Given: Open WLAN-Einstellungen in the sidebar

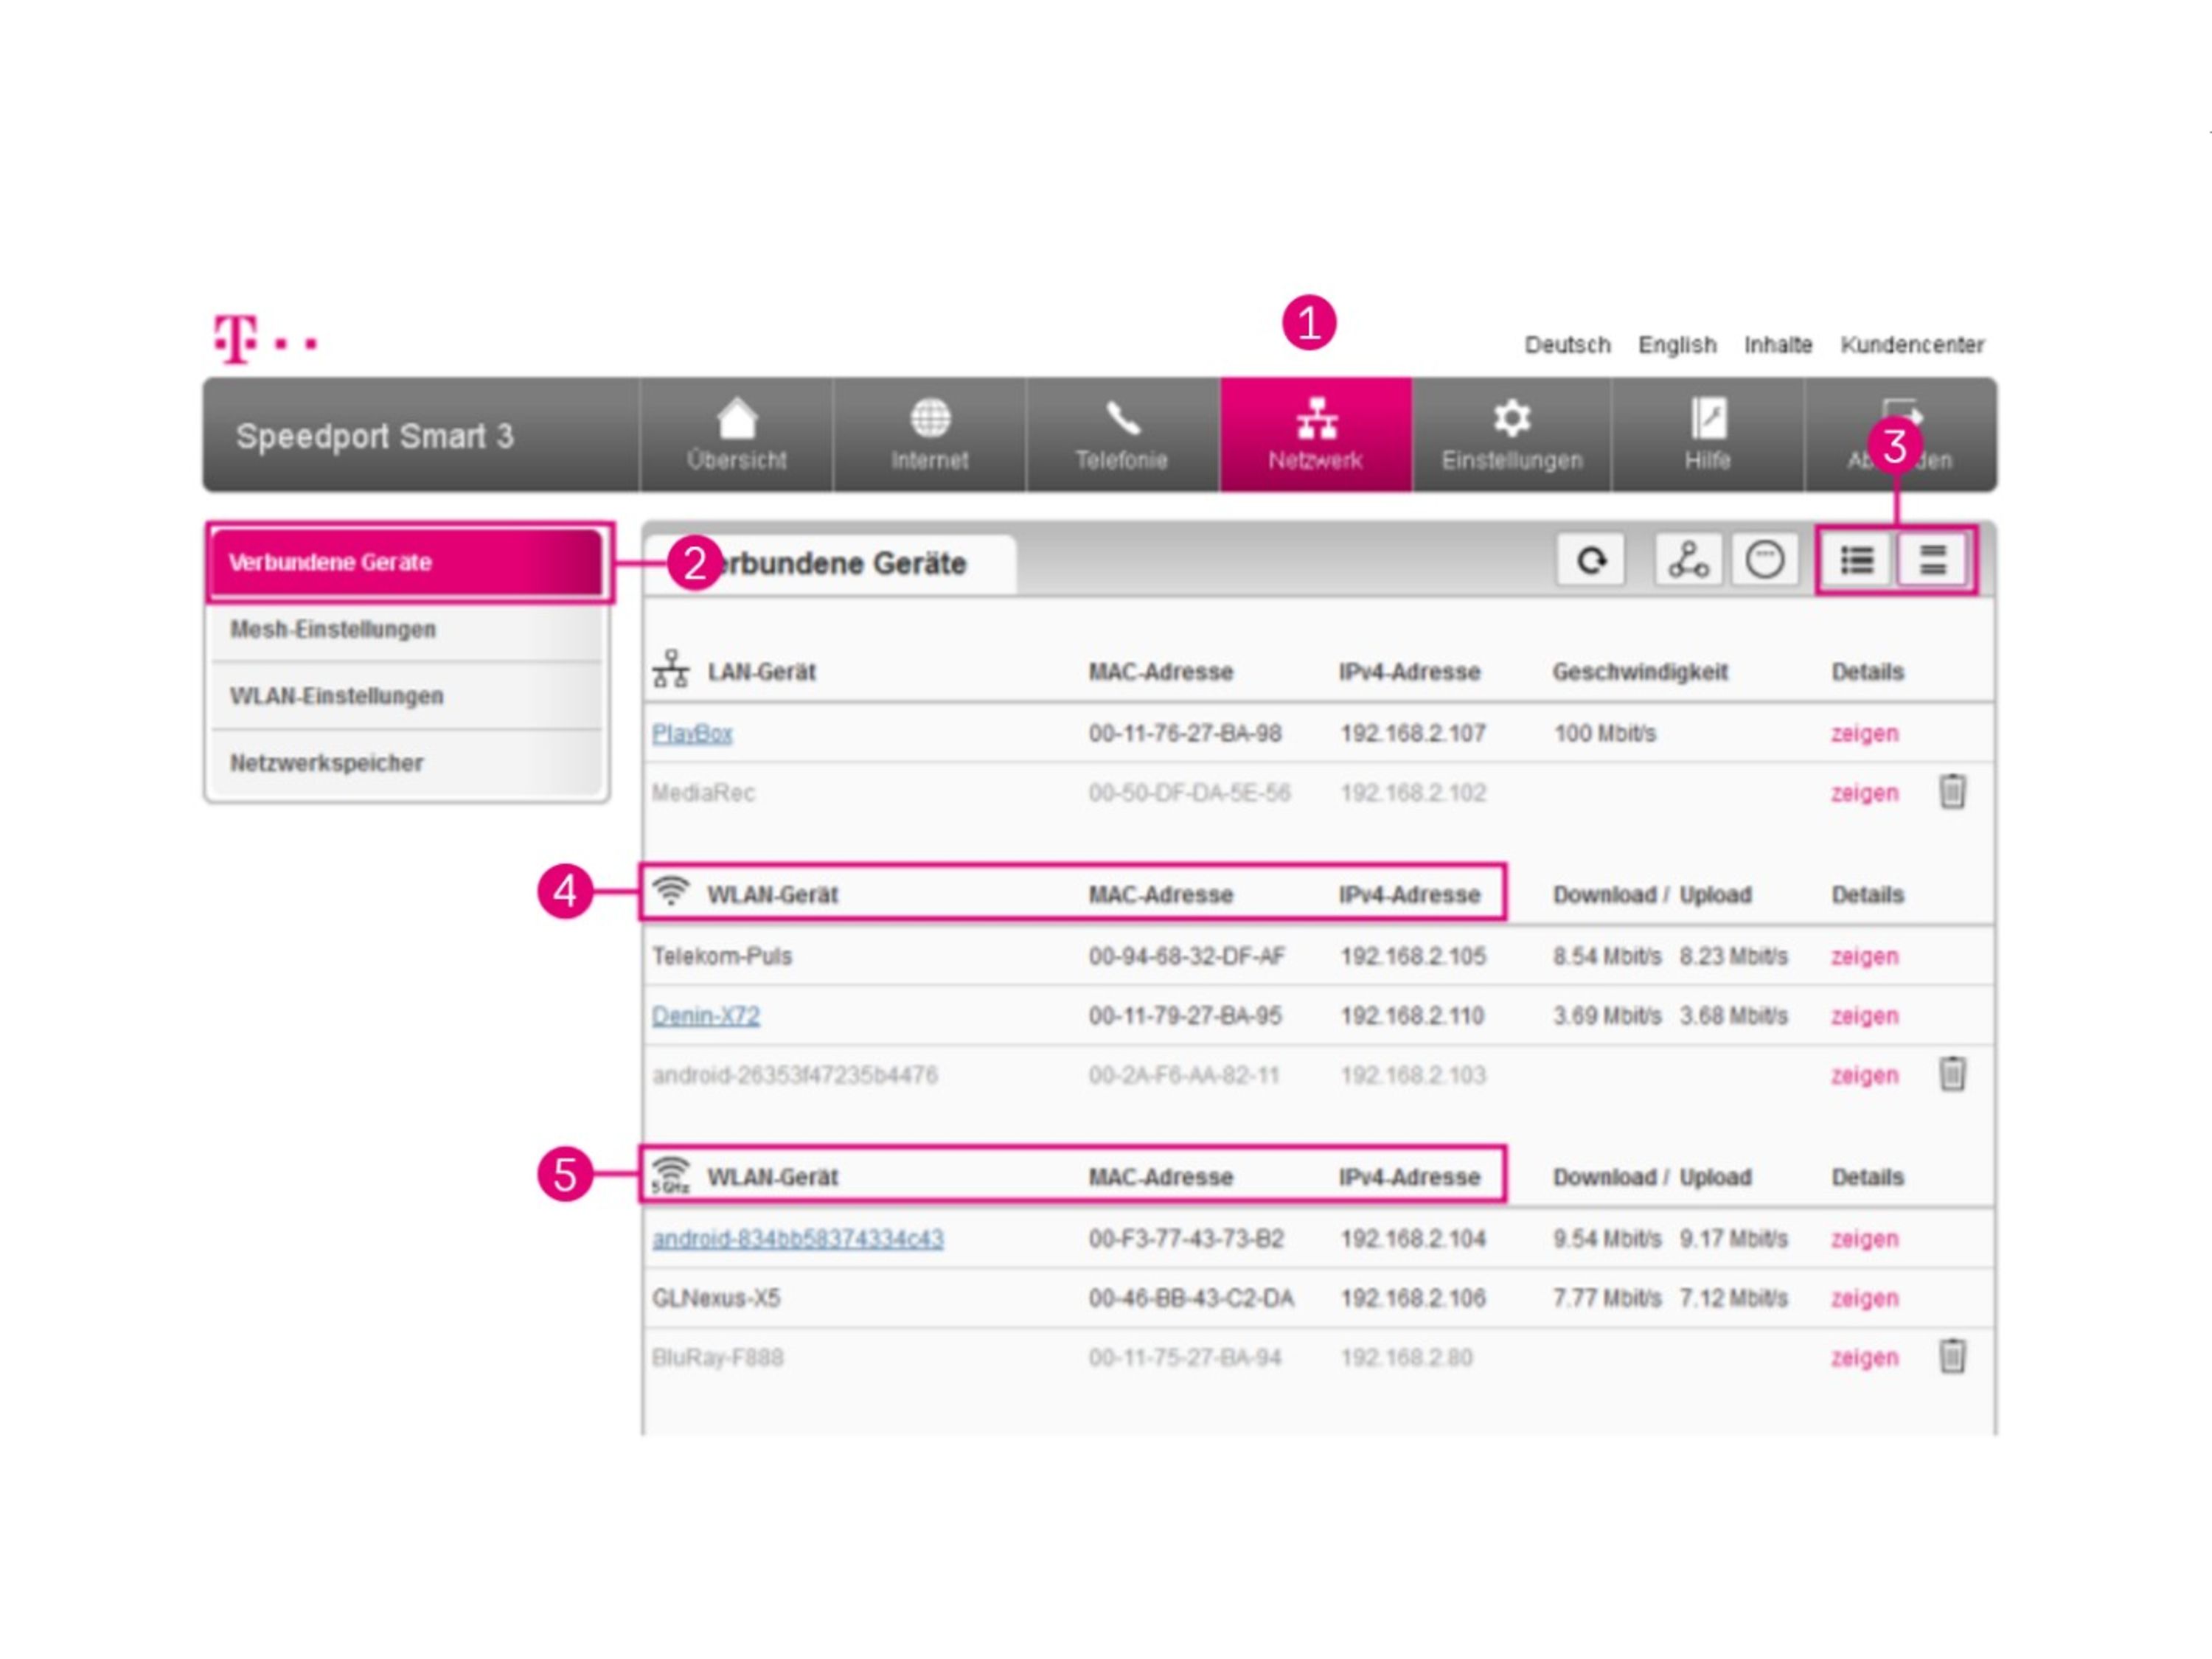Looking at the screenshot, I should (337, 696).
